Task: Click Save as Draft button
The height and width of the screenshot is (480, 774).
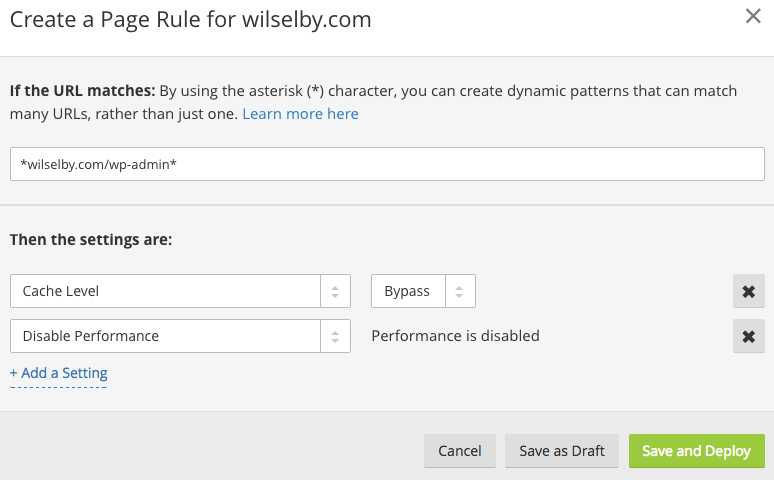Action: 562,451
